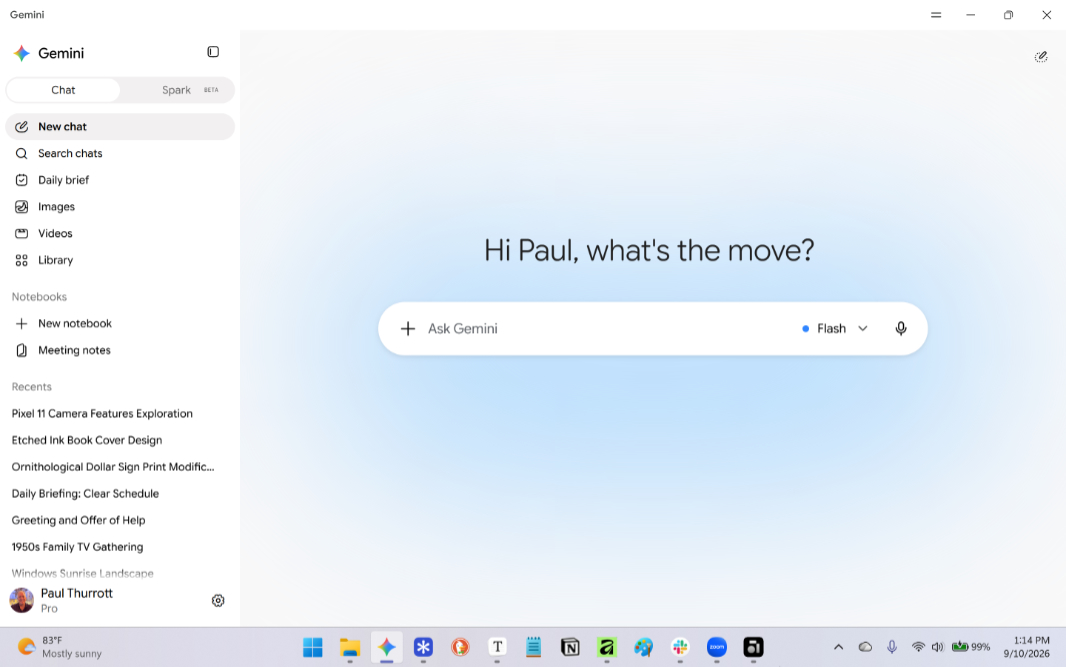Open the clock showing 1:14 PM

pos(1027,647)
